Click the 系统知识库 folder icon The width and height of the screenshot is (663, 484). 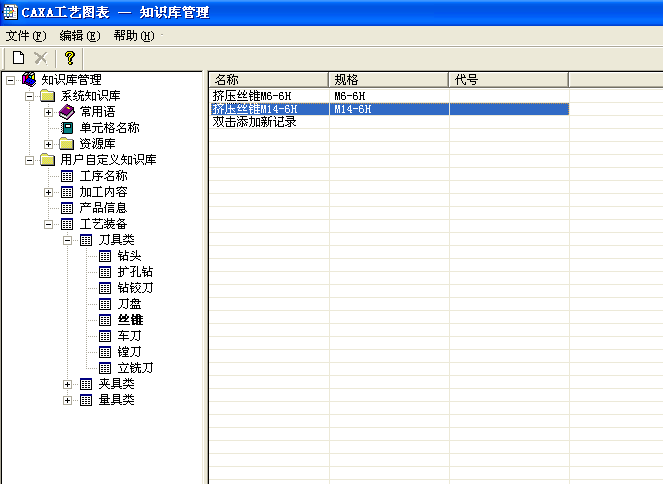(48, 96)
